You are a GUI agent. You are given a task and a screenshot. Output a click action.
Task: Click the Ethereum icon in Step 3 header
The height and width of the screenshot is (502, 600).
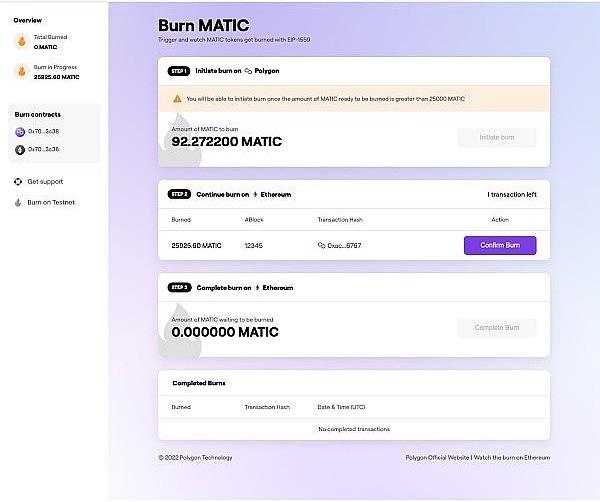[x=257, y=287]
